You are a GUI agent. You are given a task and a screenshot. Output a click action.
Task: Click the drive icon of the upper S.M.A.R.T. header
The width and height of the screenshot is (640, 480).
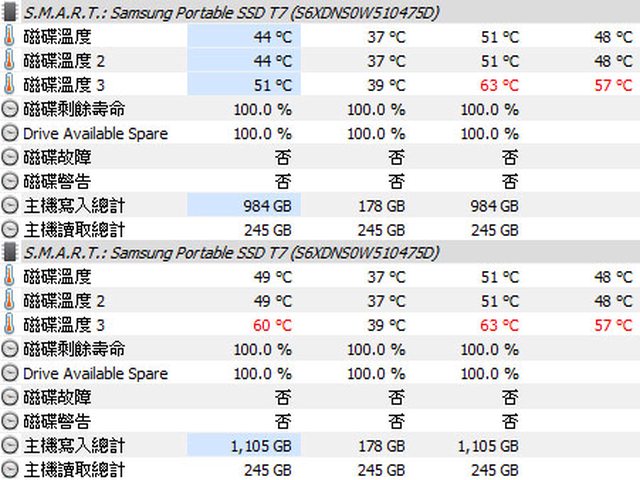tap(11, 13)
